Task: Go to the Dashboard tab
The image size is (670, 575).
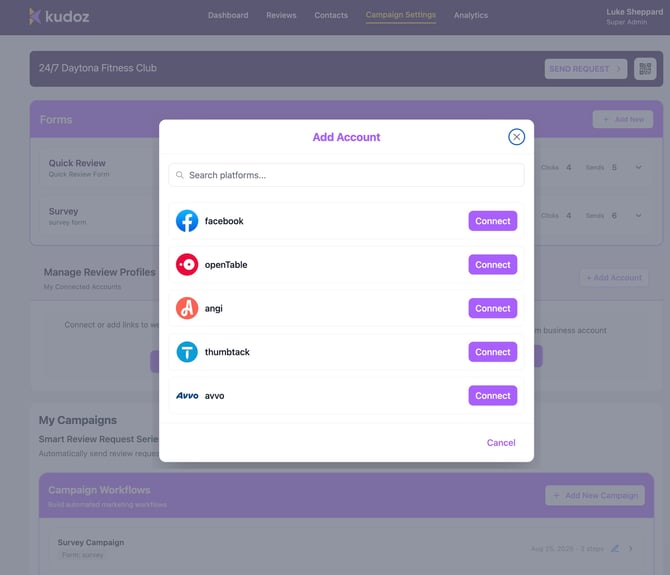Action: pos(230,15)
